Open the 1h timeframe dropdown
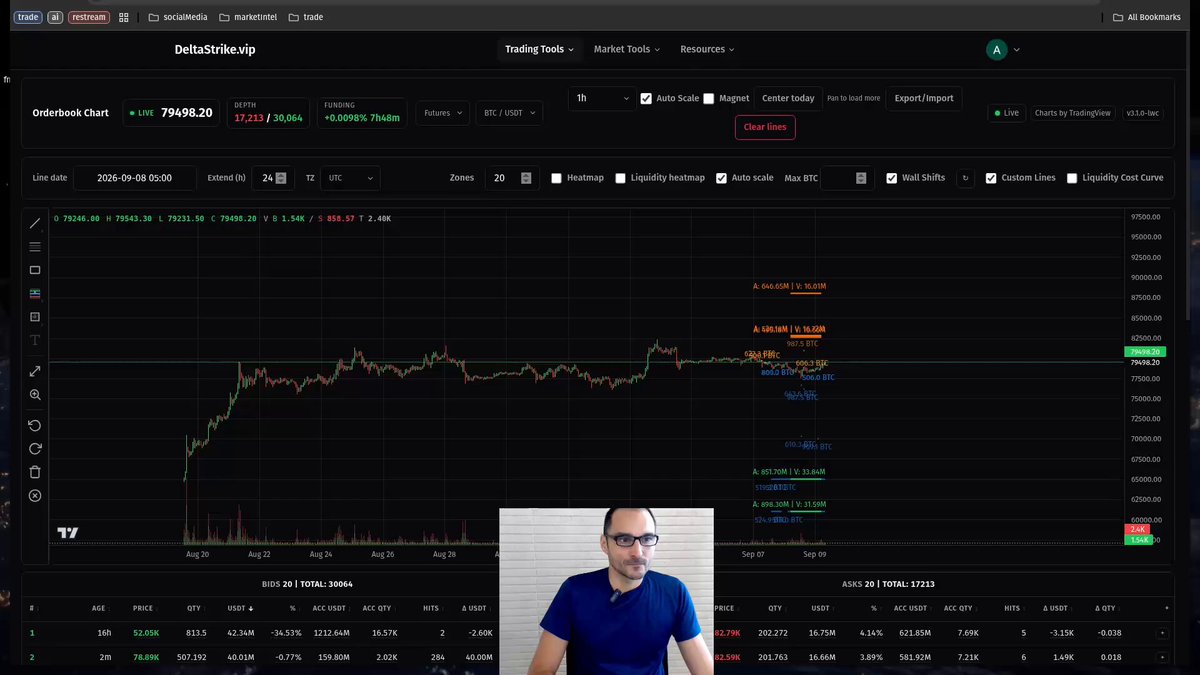This screenshot has width=1200, height=675. 602,98
